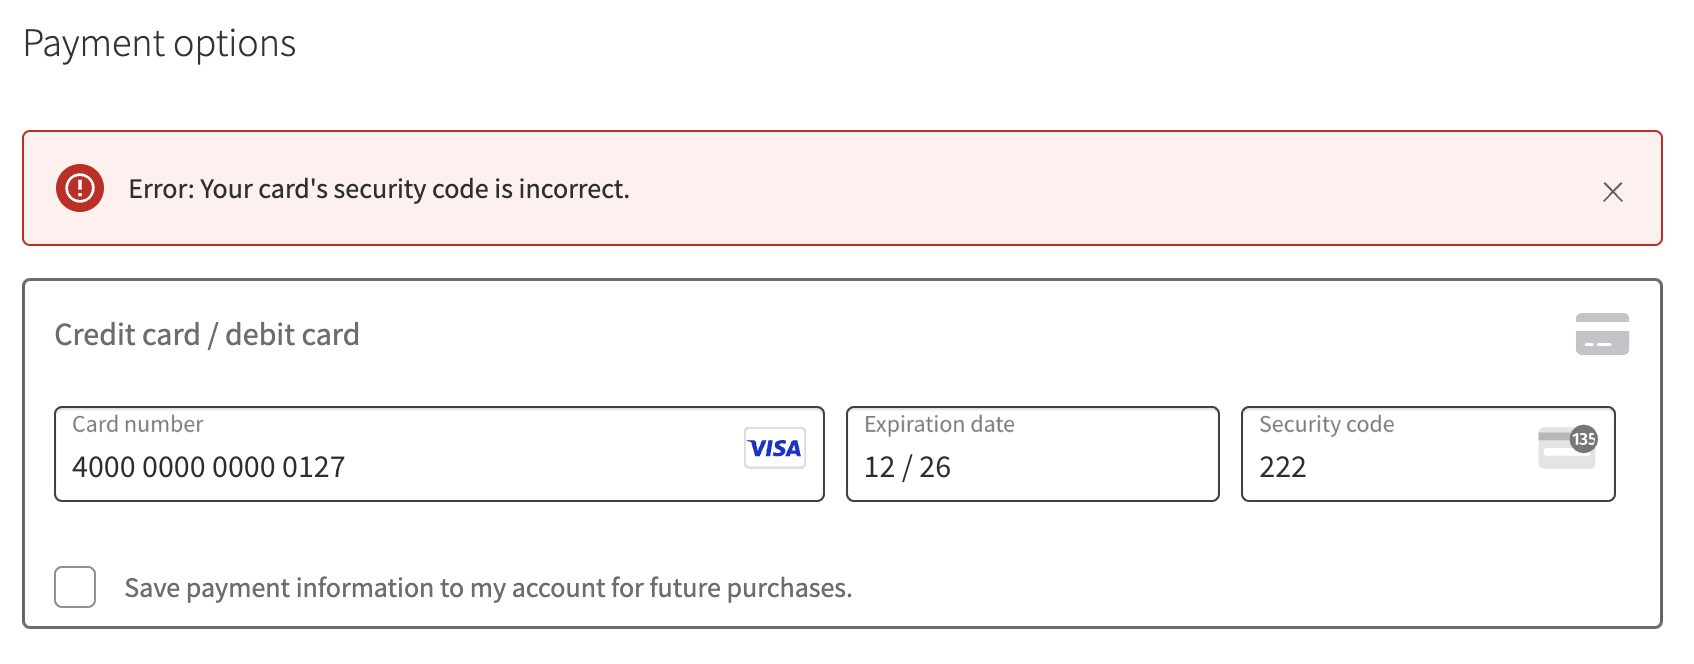Click the save payment information label text

tap(488, 588)
